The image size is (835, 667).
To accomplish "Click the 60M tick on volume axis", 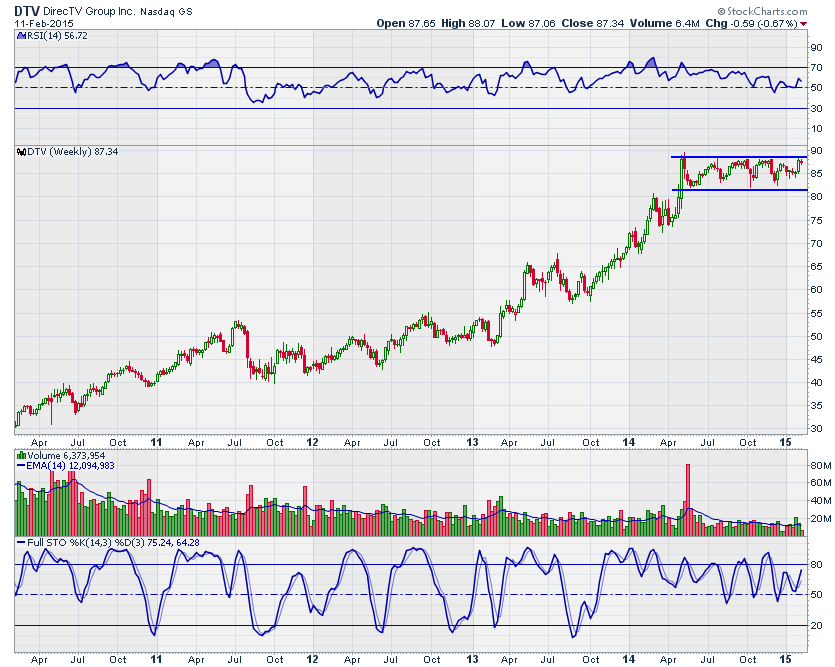I will pyautogui.click(x=821, y=483).
